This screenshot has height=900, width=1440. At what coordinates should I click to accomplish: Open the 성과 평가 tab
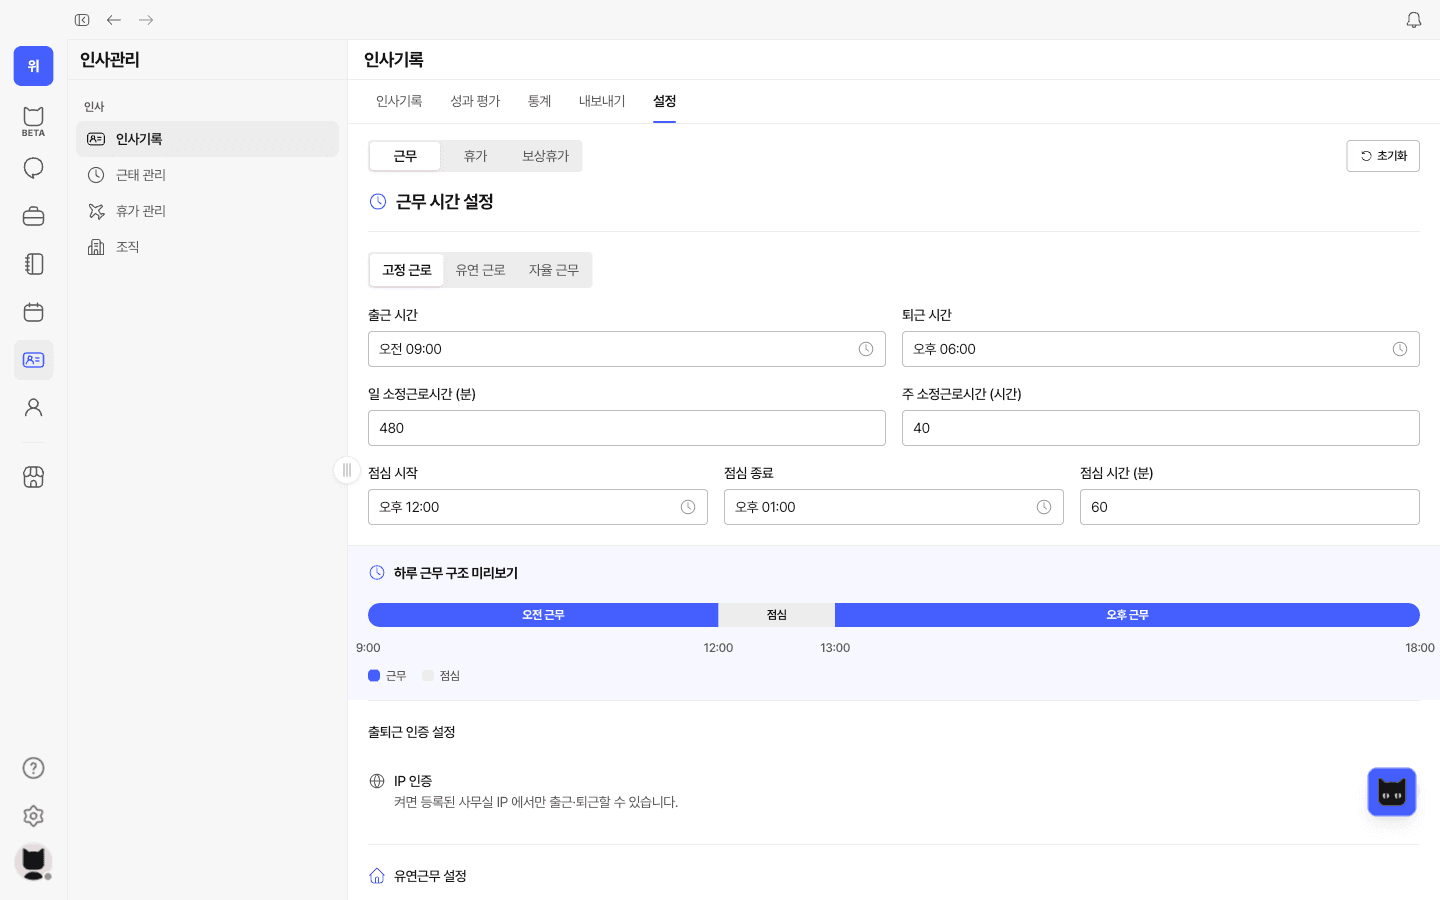coord(475,101)
